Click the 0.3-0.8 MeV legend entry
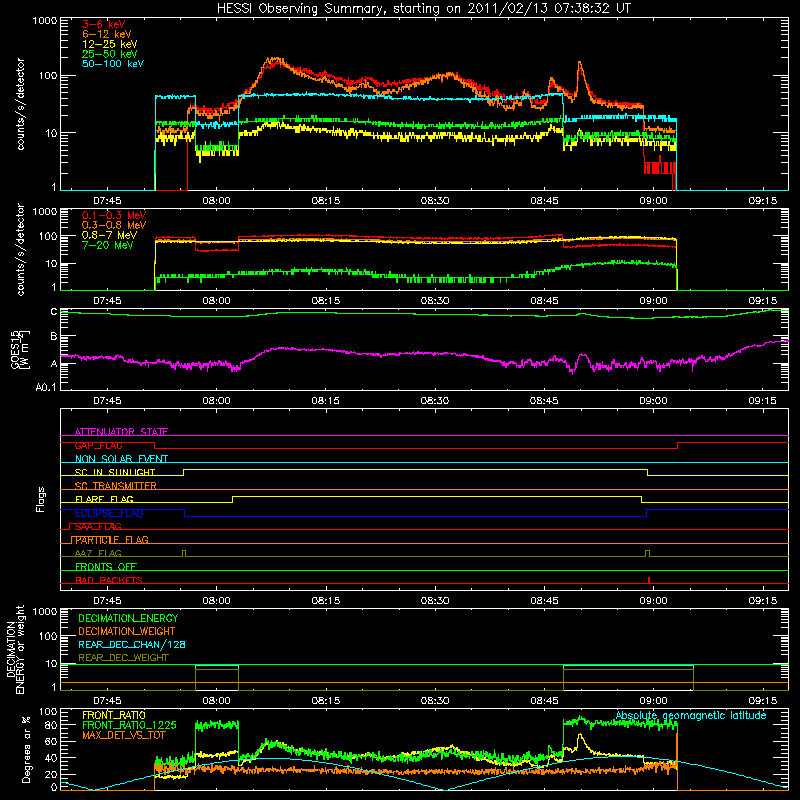 pyautogui.click(x=114, y=225)
